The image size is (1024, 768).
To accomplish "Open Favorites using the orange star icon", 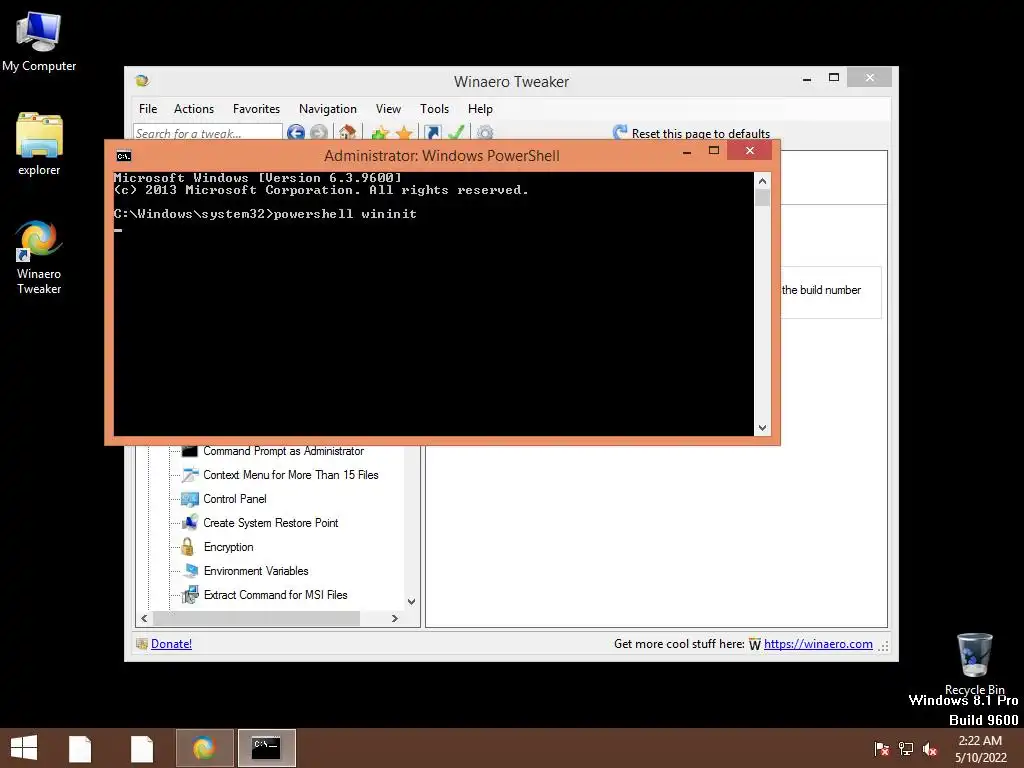I will click(x=404, y=133).
